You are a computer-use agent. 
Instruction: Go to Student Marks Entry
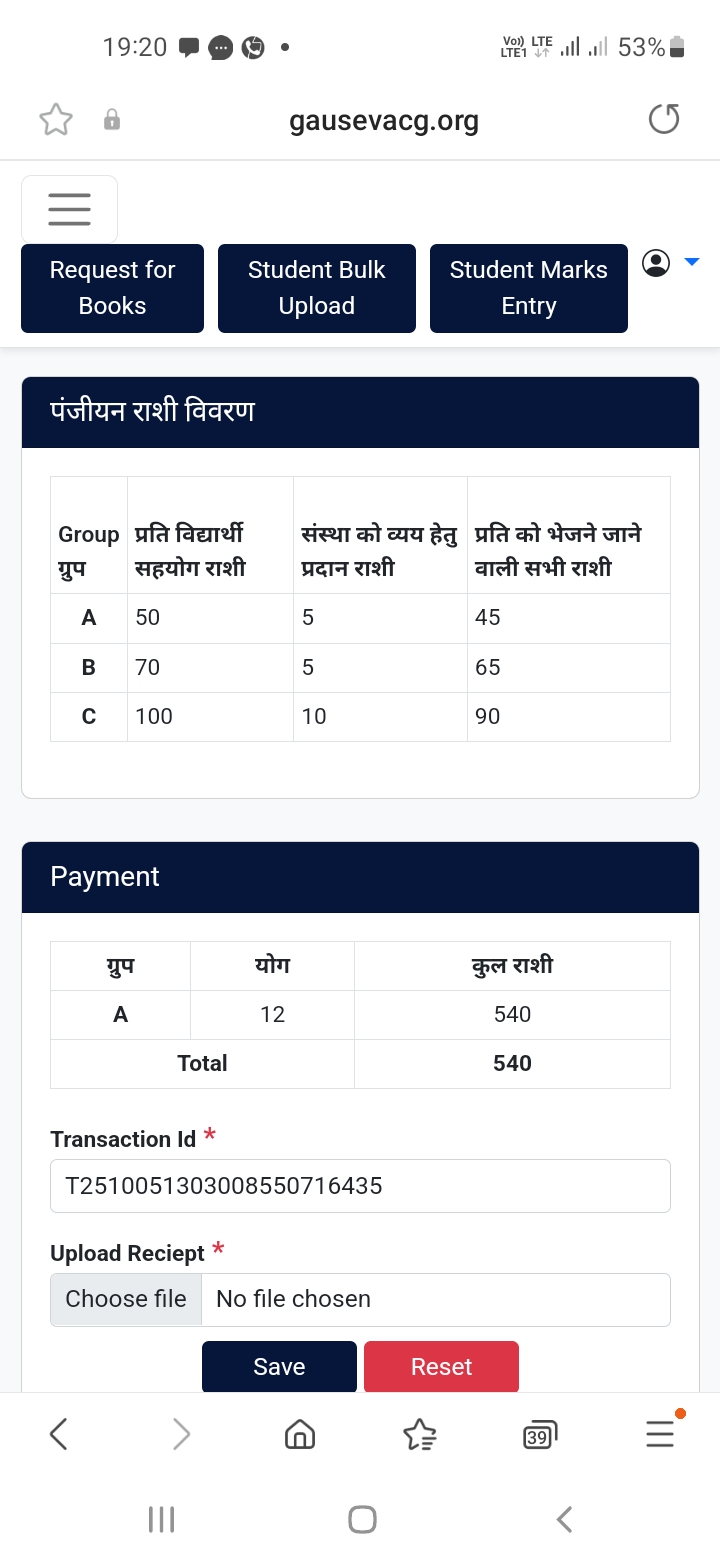coord(528,288)
